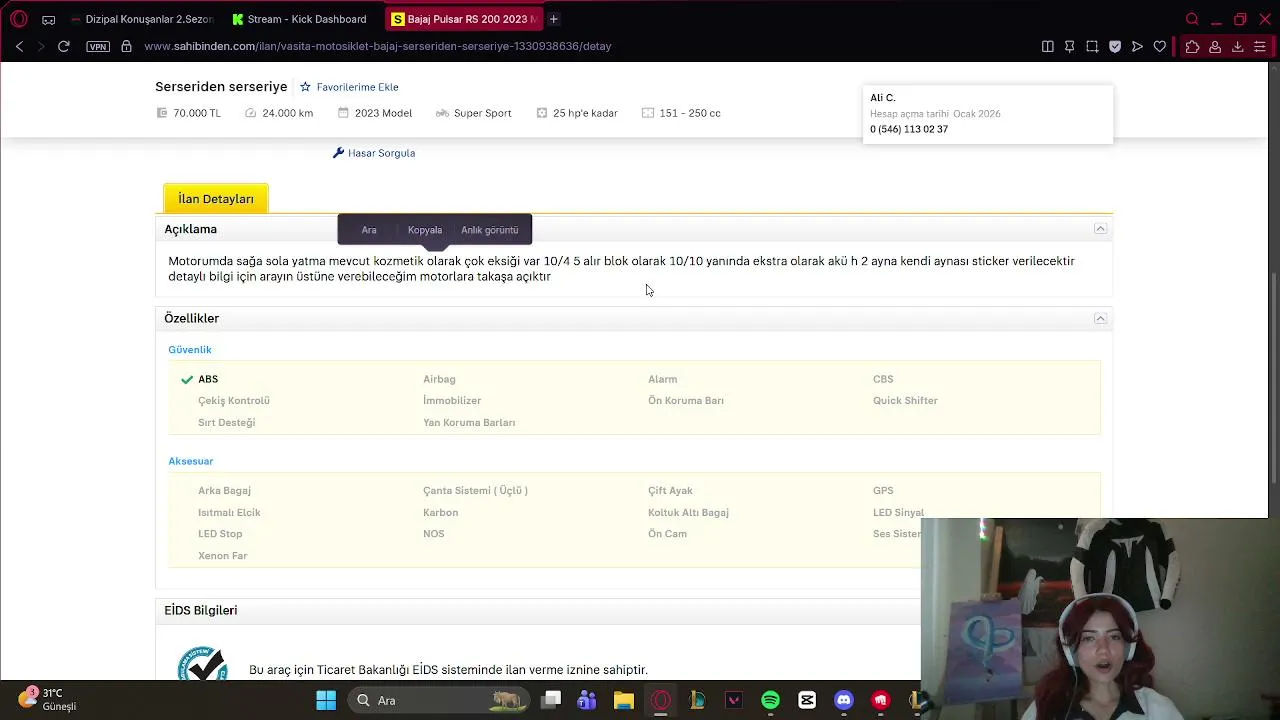
Task: Click the Quick Shifter feature text
Action: 905,401
